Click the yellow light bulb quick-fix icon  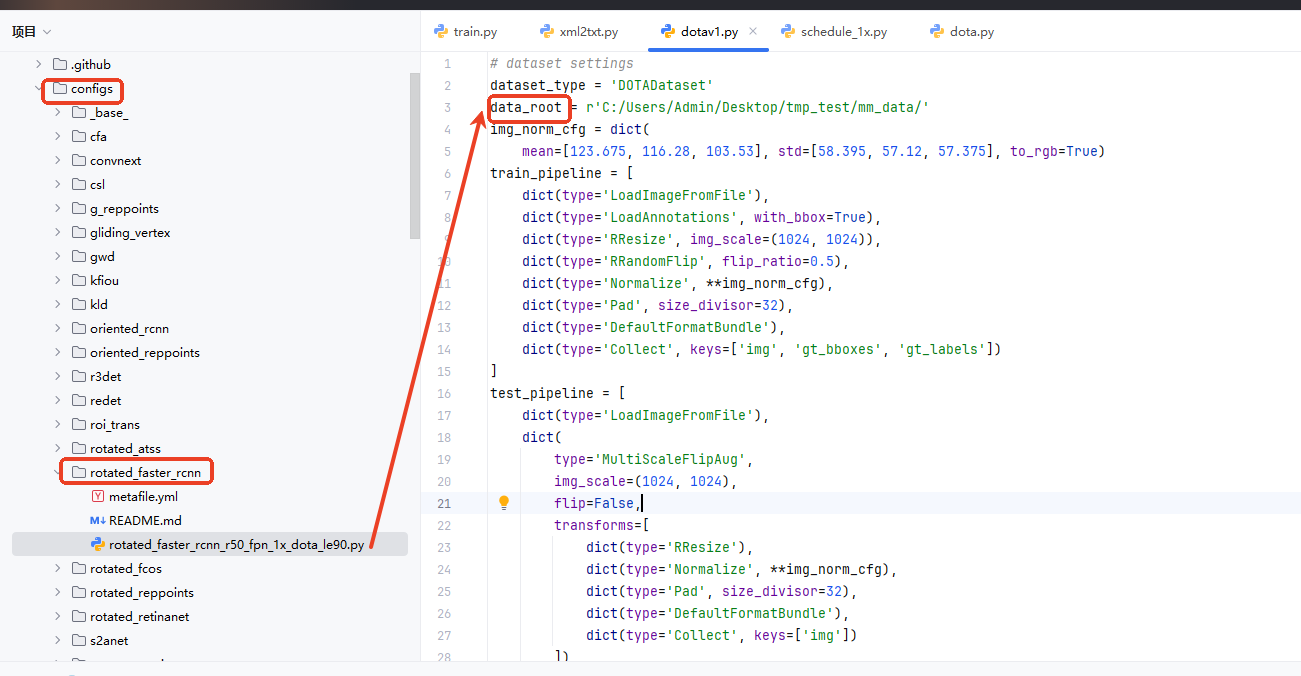[504, 502]
